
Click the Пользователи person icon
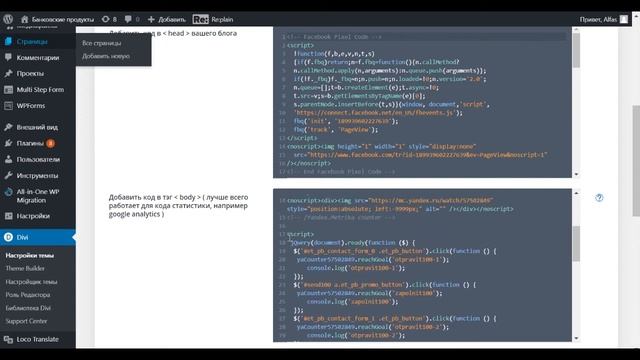click(x=8, y=159)
